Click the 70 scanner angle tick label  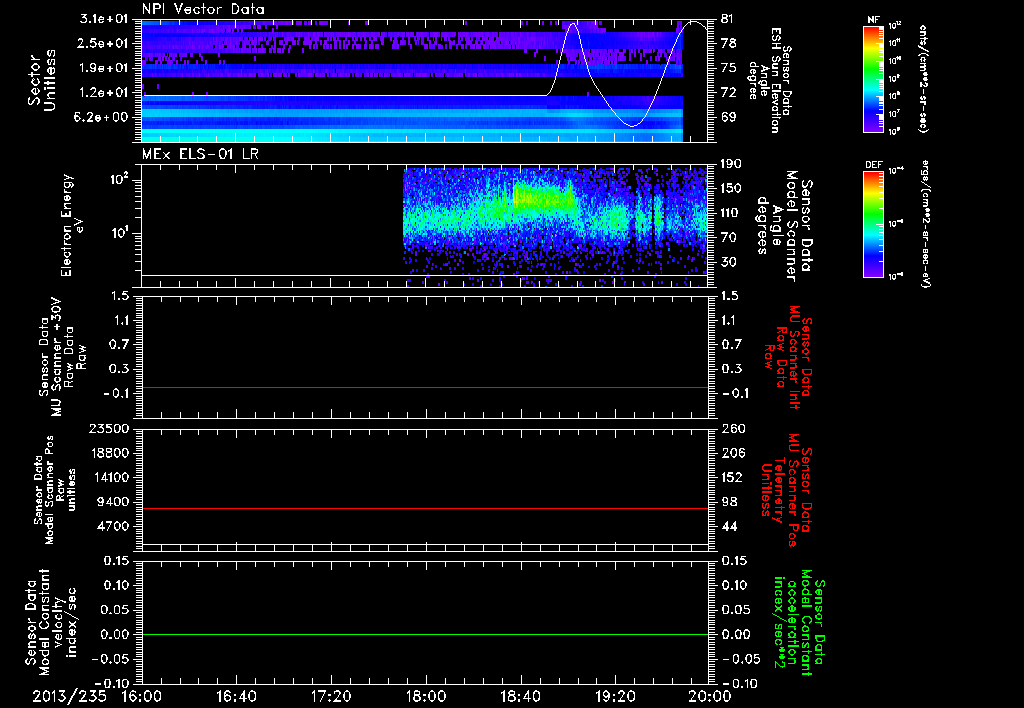pyautogui.click(x=728, y=238)
